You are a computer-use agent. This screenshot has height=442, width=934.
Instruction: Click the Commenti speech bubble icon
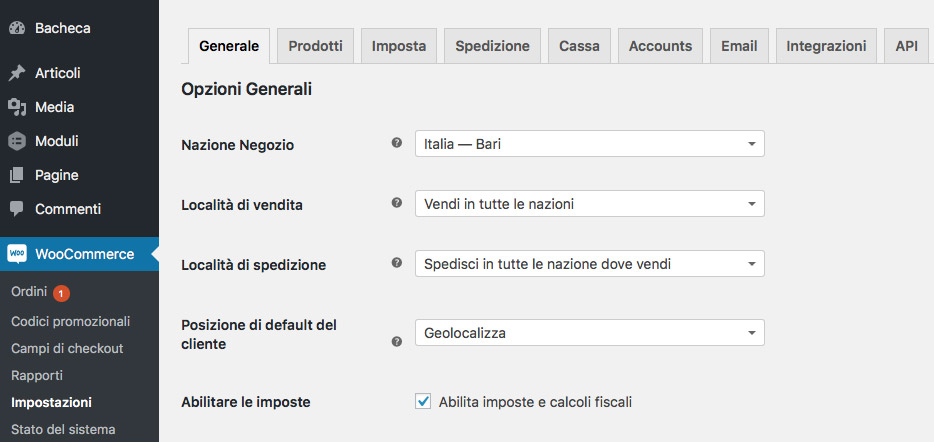[x=17, y=209]
